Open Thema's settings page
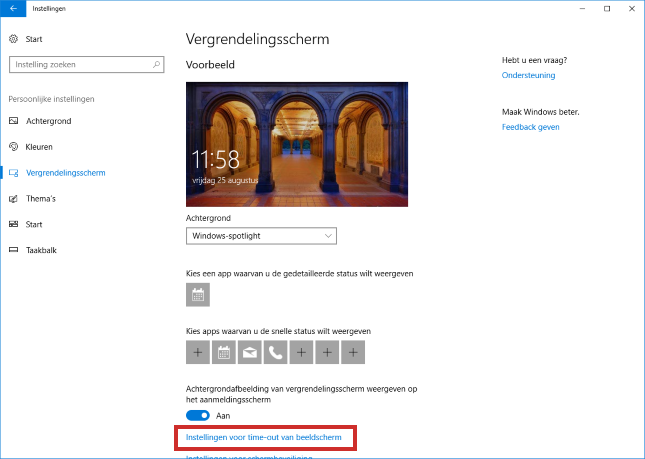The width and height of the screenshot is (645, 459). point(41,199)
